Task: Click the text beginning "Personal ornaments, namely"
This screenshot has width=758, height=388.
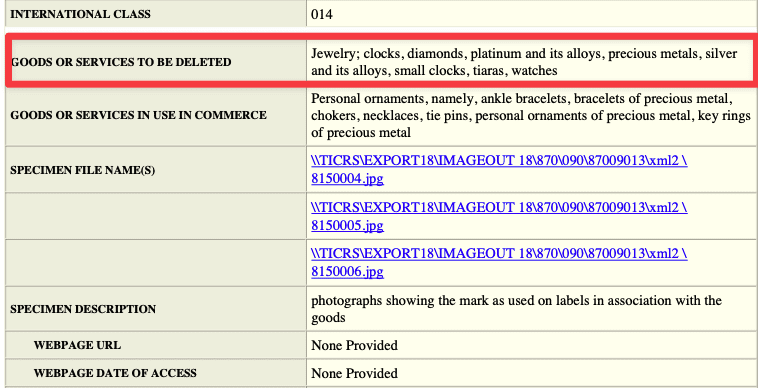Action: [530, 116]
